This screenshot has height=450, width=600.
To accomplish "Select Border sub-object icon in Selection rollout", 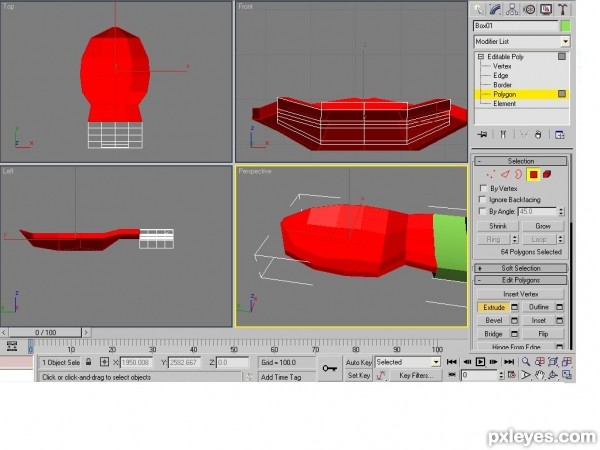I will [518, 174].
